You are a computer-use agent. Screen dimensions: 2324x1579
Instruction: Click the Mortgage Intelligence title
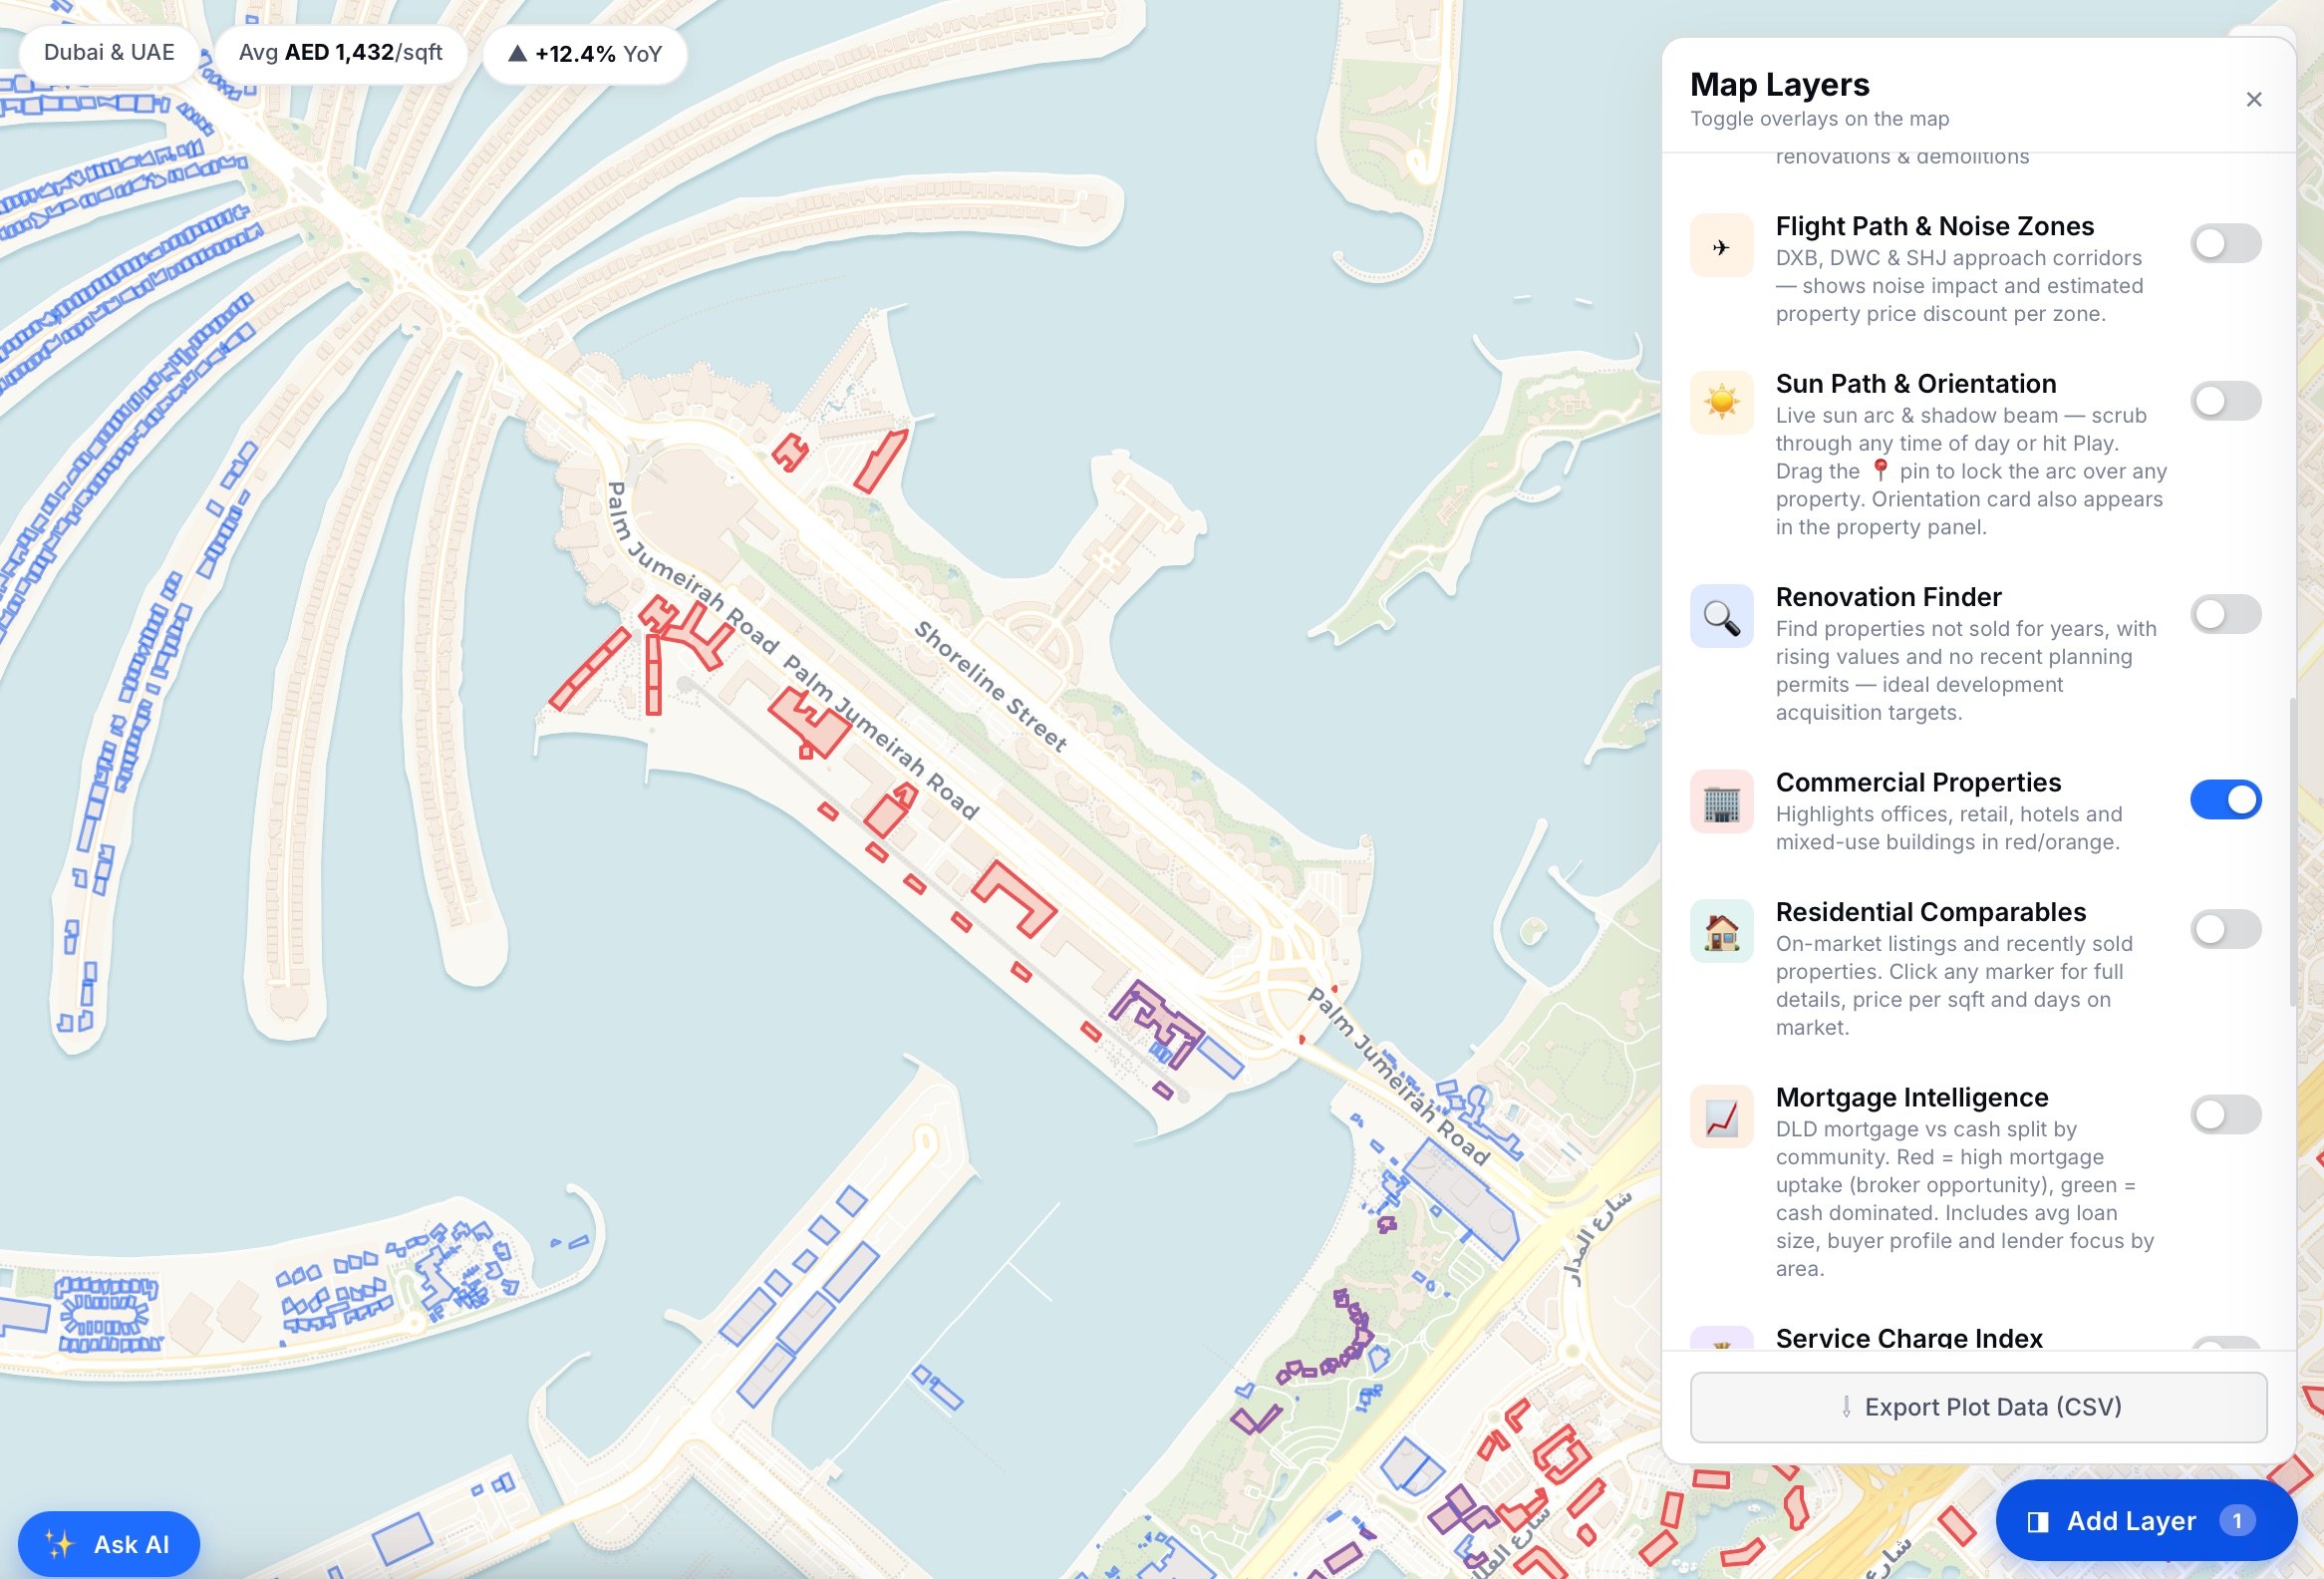(x=1911, y=1097)
